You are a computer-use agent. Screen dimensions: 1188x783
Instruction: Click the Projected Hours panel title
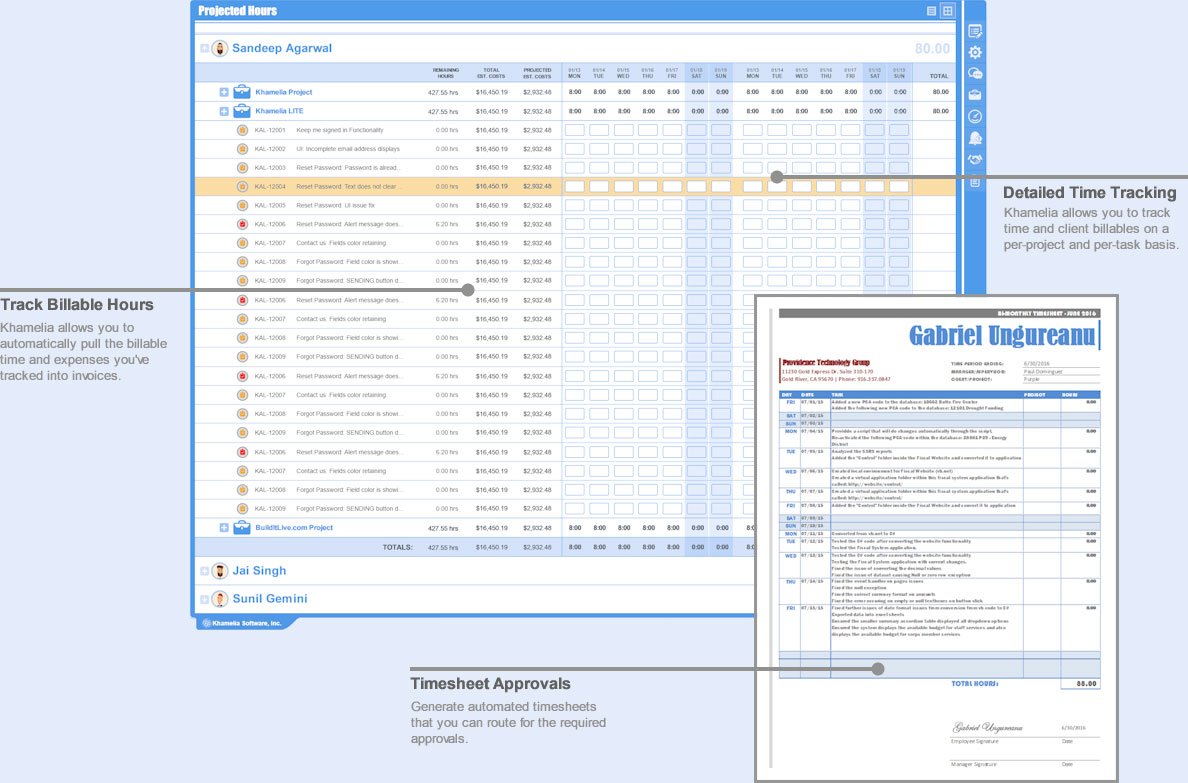click(x=237, y=11)
